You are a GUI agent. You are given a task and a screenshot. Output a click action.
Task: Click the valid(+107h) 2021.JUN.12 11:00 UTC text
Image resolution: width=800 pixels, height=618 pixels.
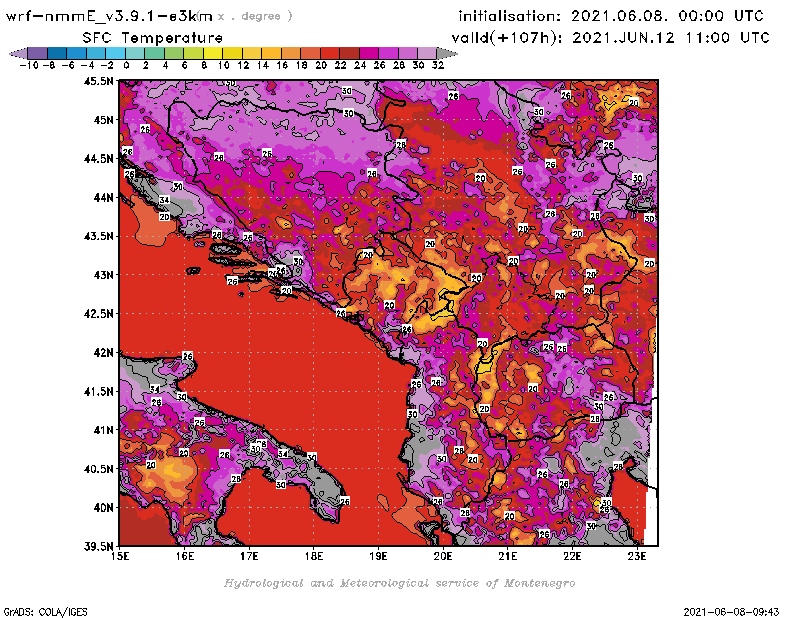(610, 38)
